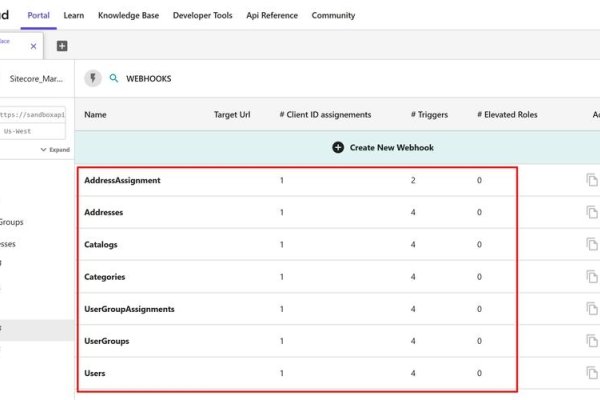Screen dimensions: 600x400
Task: Copy the AddressAssignment webhook
Action: 592,180
